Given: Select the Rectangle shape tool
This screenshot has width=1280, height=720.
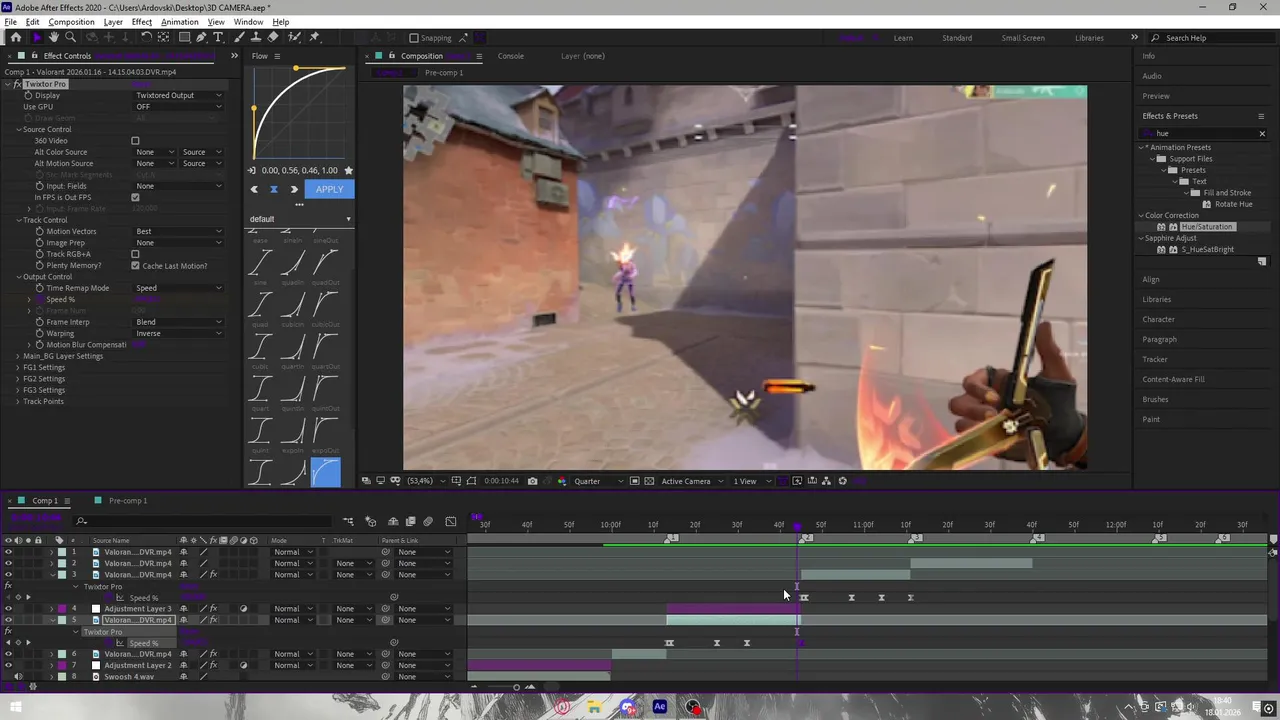Looking at the screenshot, I should coord(184,37).
